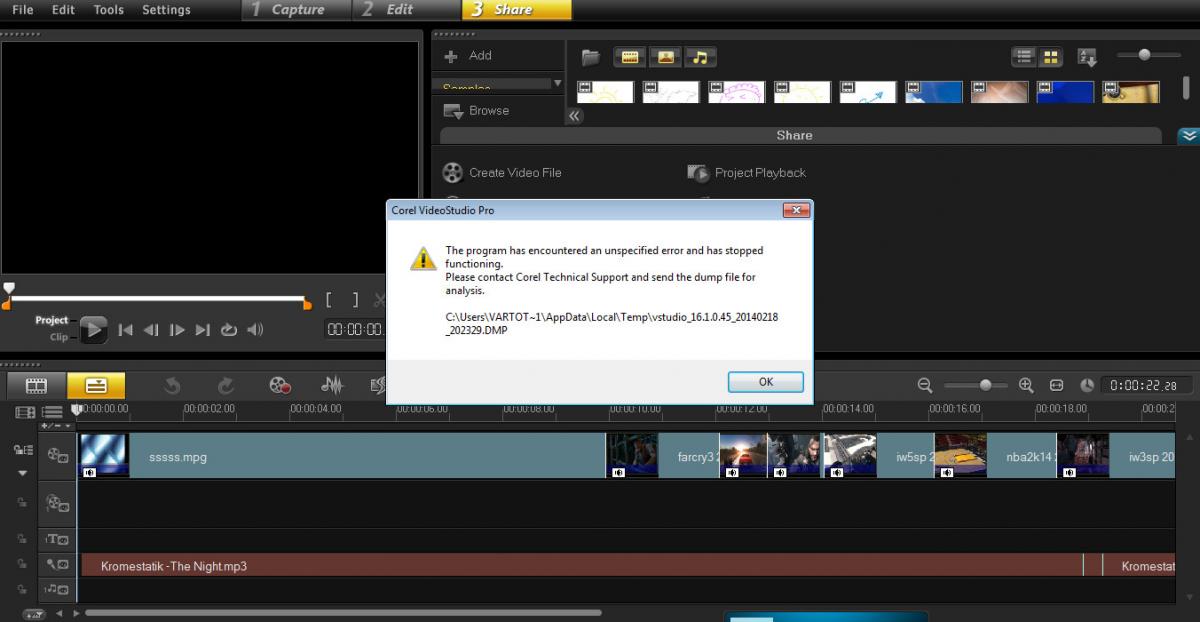Screen dimensions: 1200x622
Task: Jump to the end of project
Action: [x=202, y=330]
